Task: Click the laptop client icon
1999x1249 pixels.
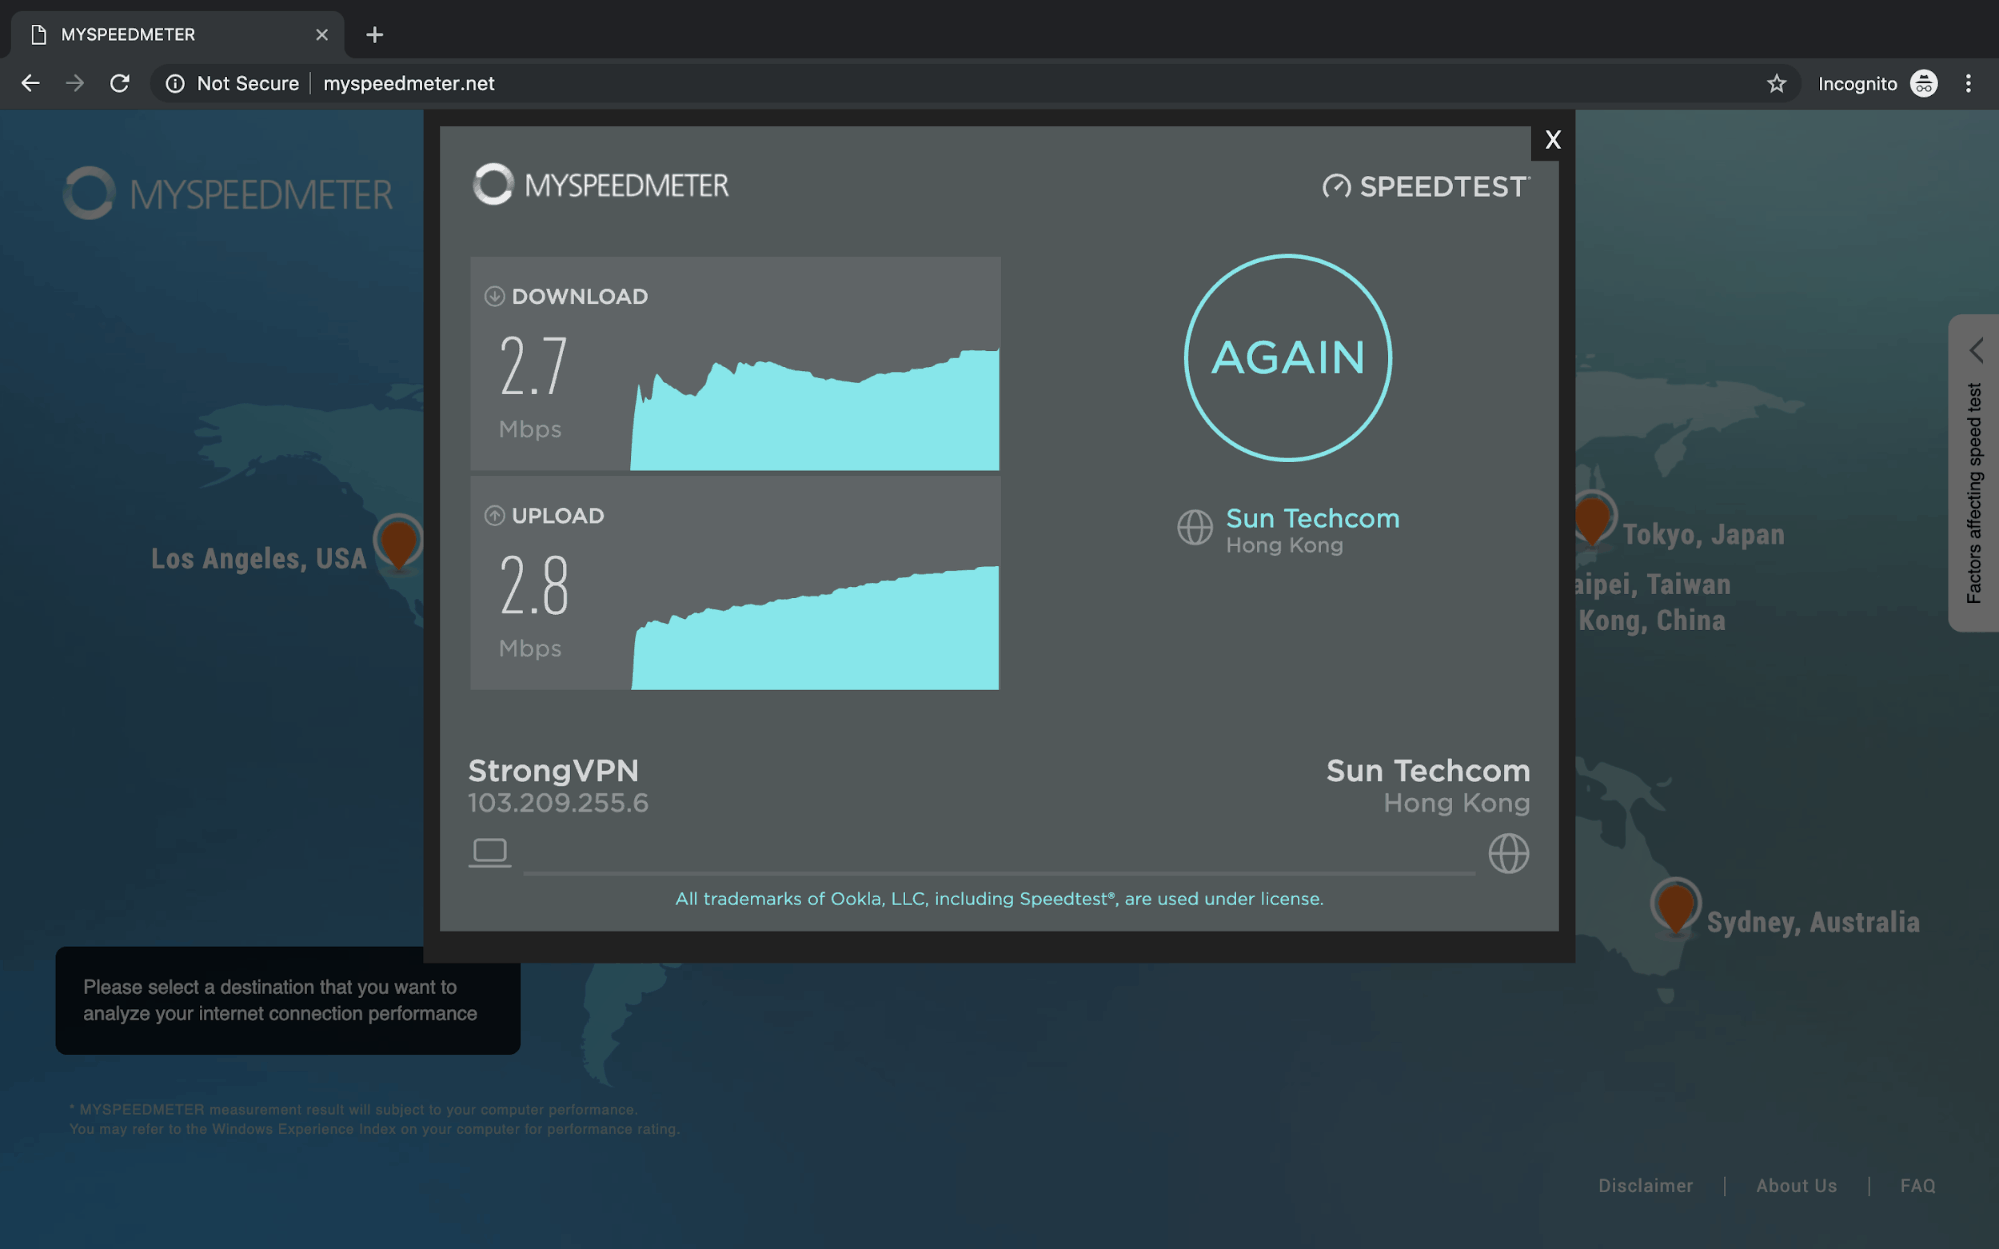Action: [x=490, y=853]
